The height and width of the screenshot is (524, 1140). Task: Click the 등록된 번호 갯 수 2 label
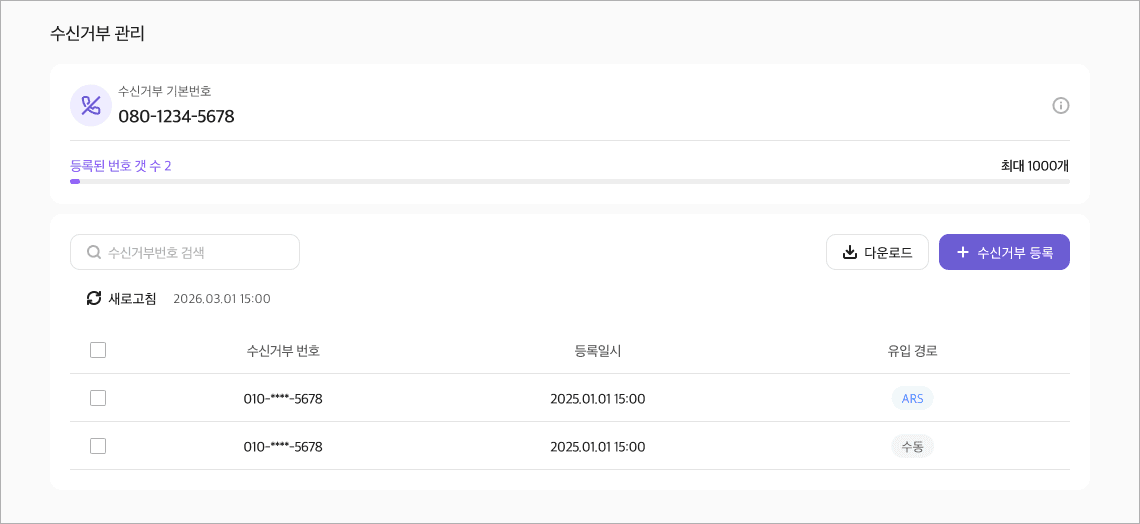121,166
